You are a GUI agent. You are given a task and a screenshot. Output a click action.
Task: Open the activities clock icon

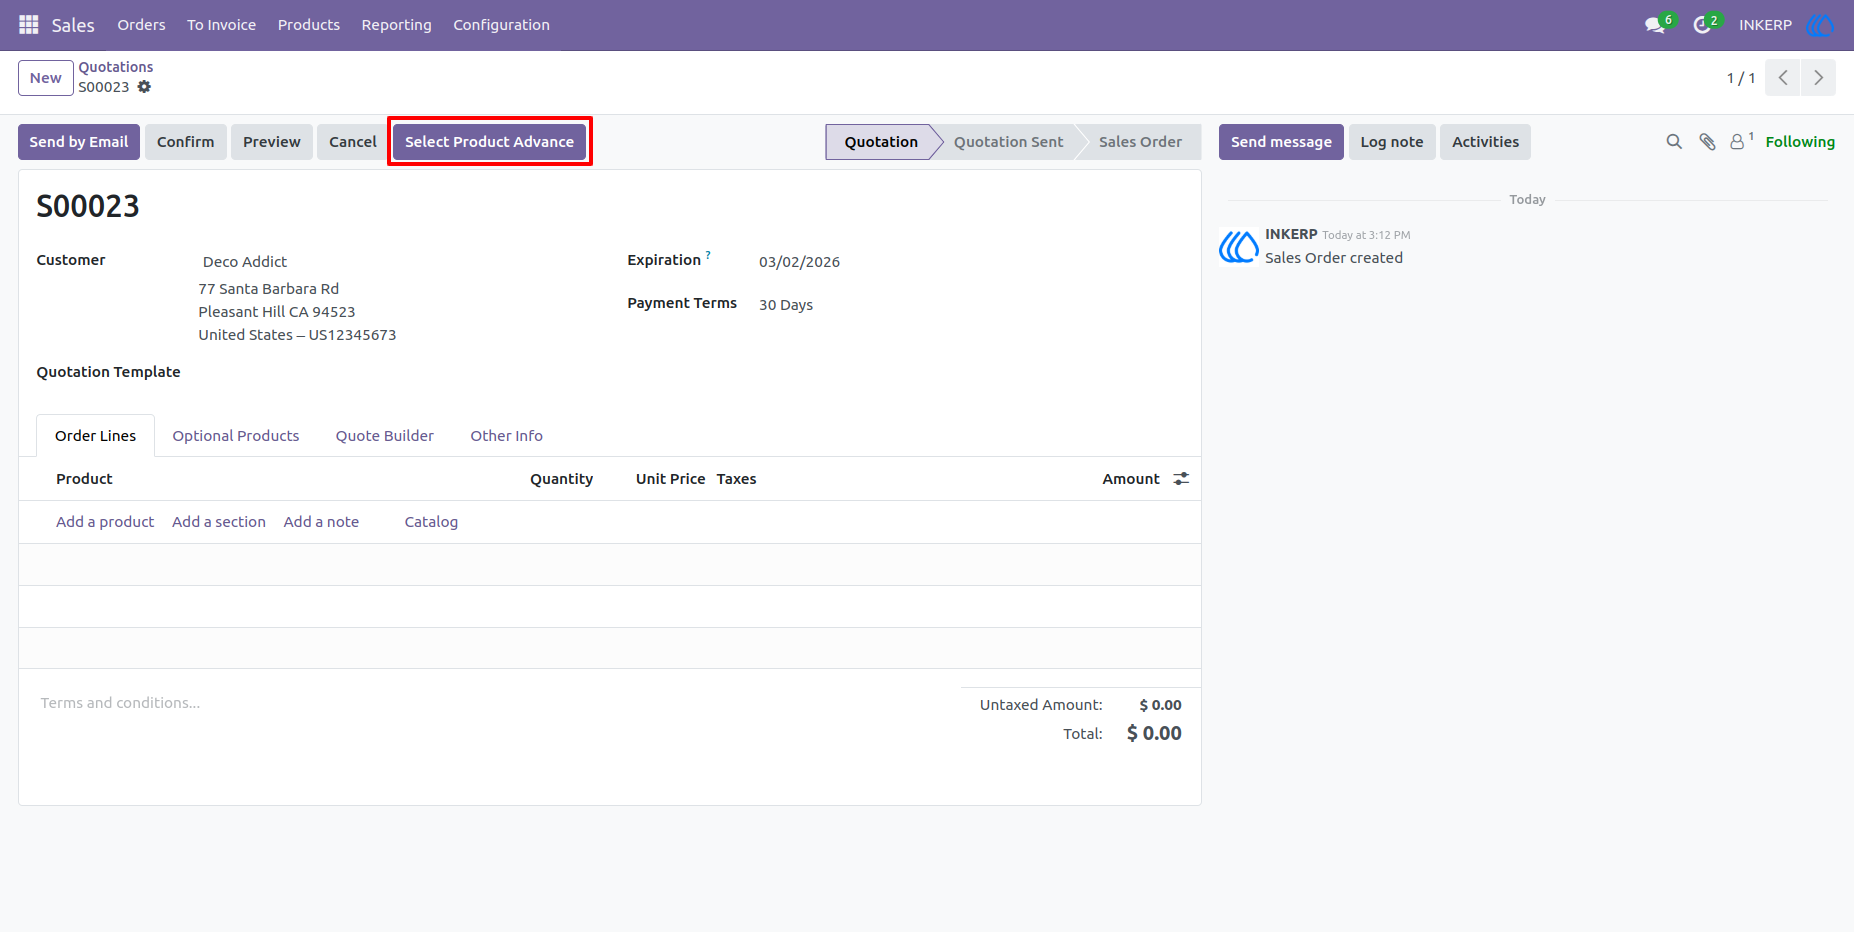click(1702, 25)
